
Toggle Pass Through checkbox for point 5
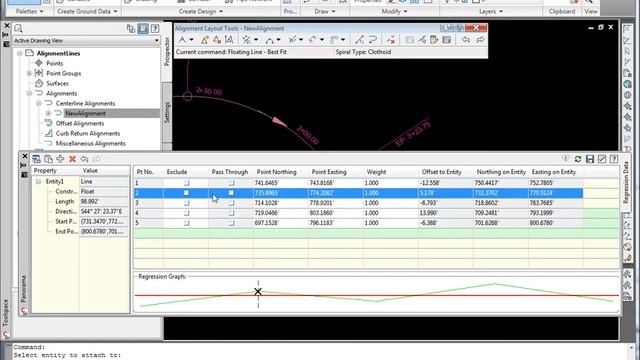tap(231, 223)
